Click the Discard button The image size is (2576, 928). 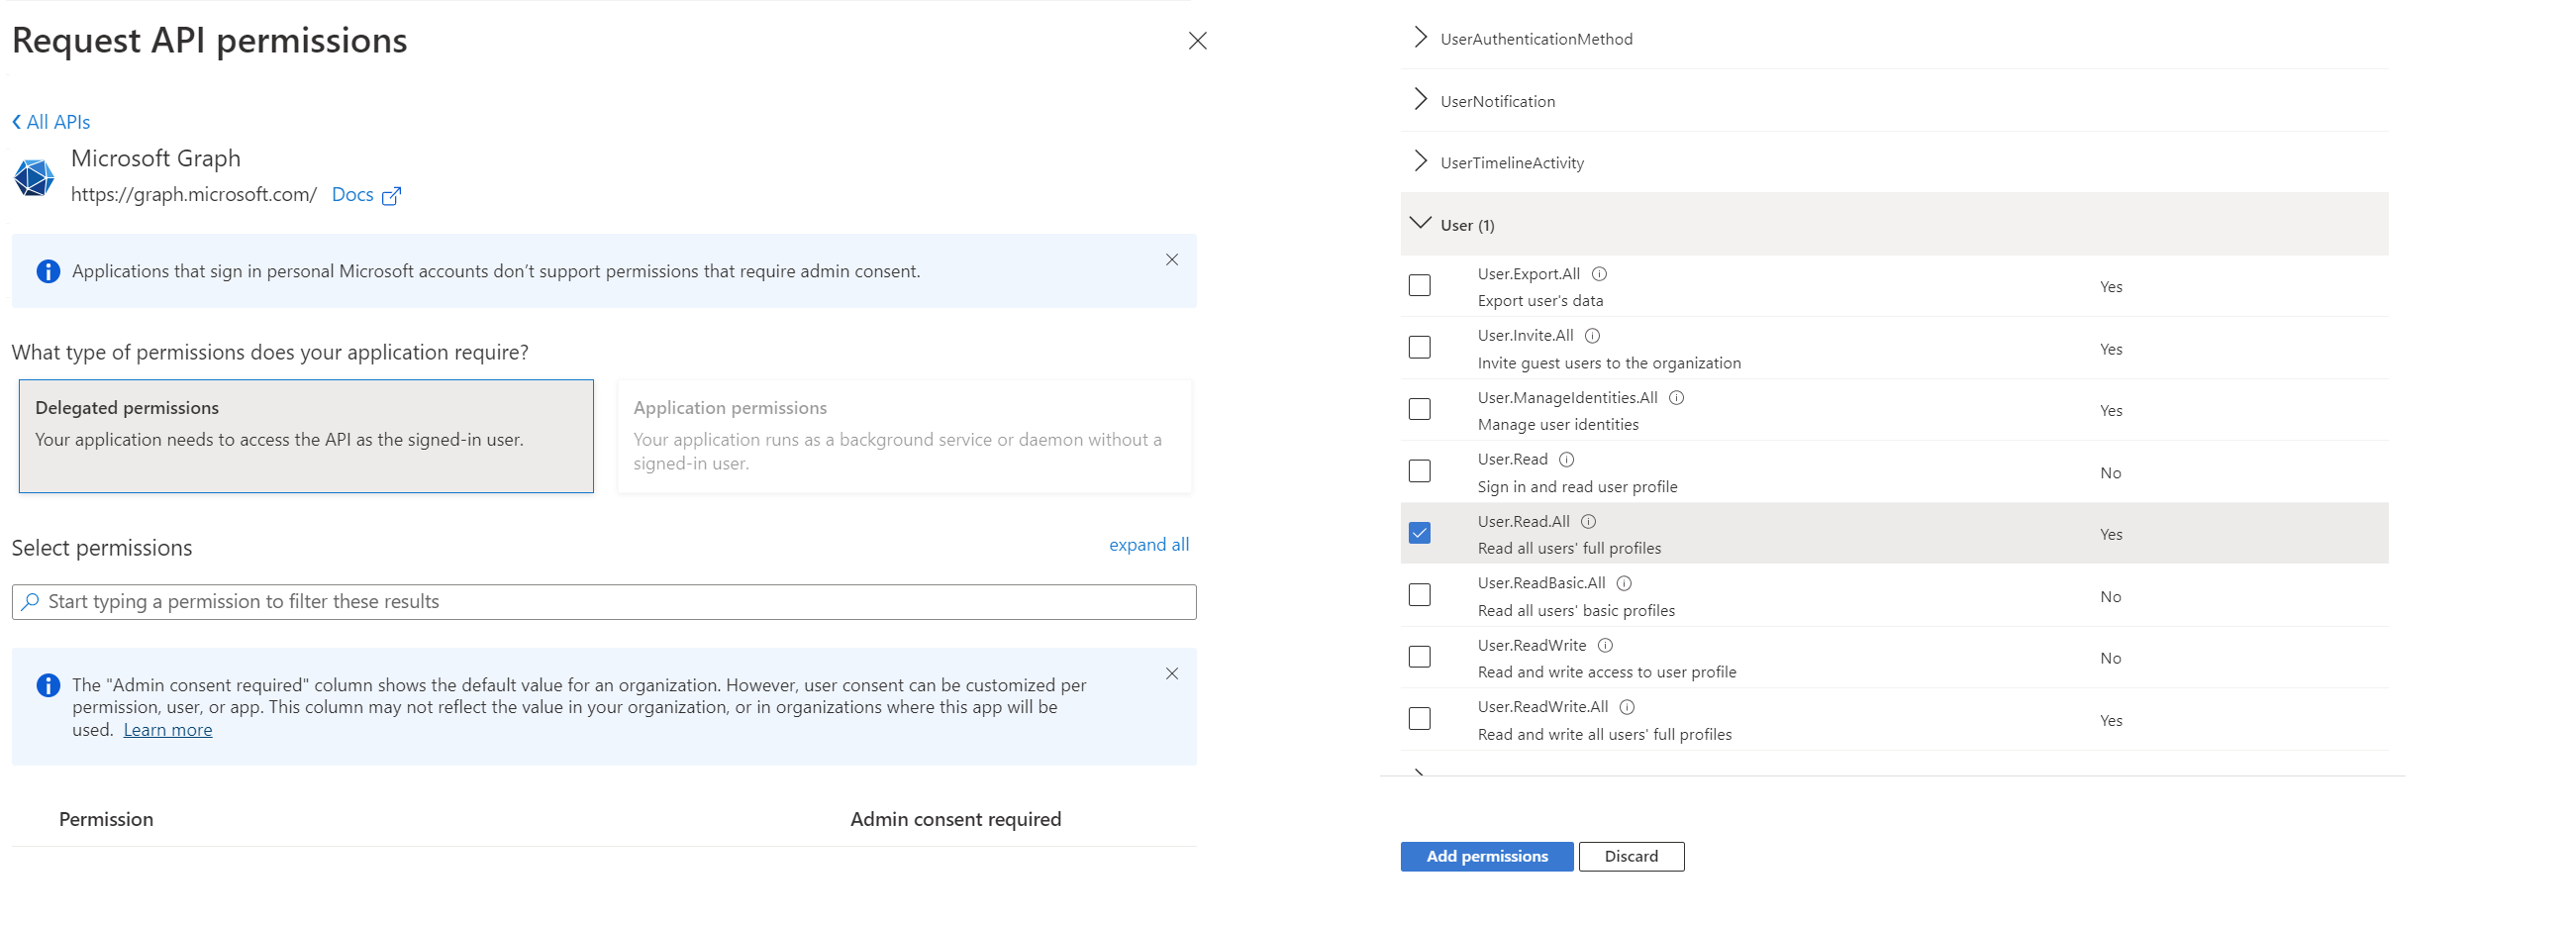(1631, 857)
